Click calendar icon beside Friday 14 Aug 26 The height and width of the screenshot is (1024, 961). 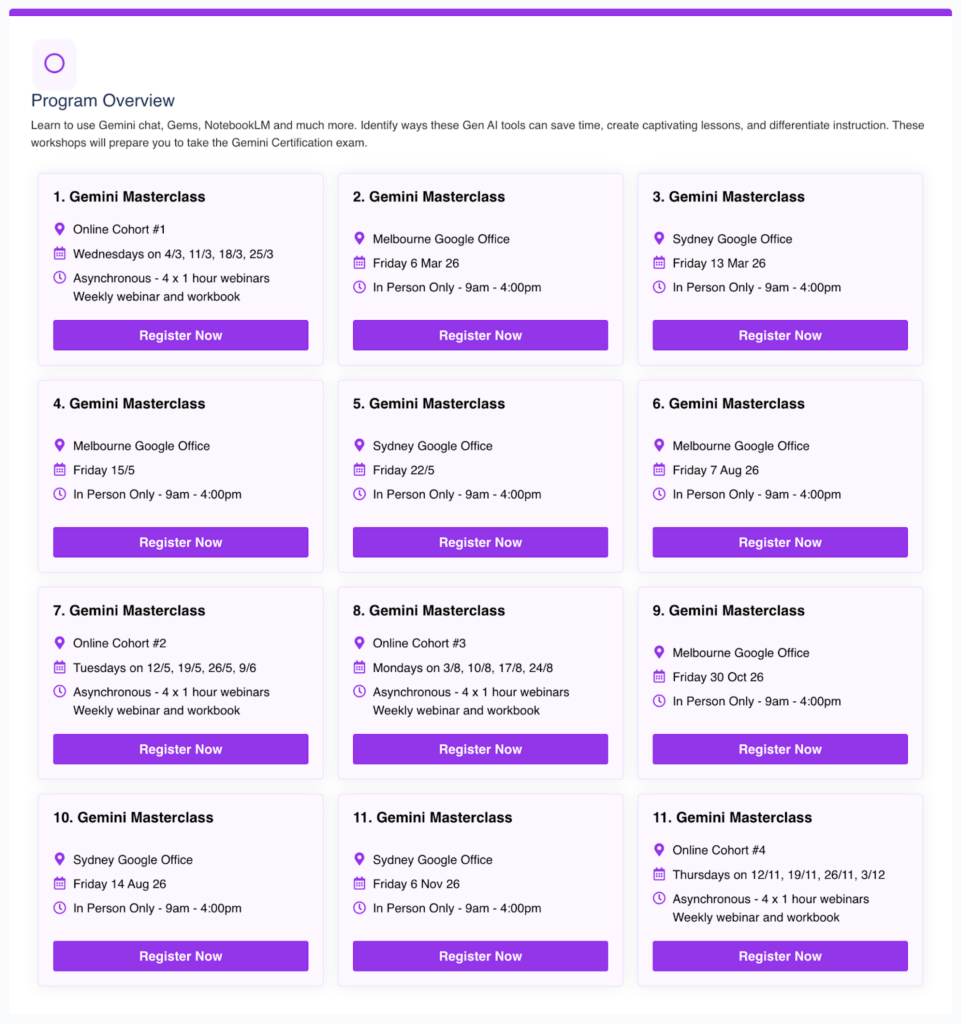tap(59, 884)
